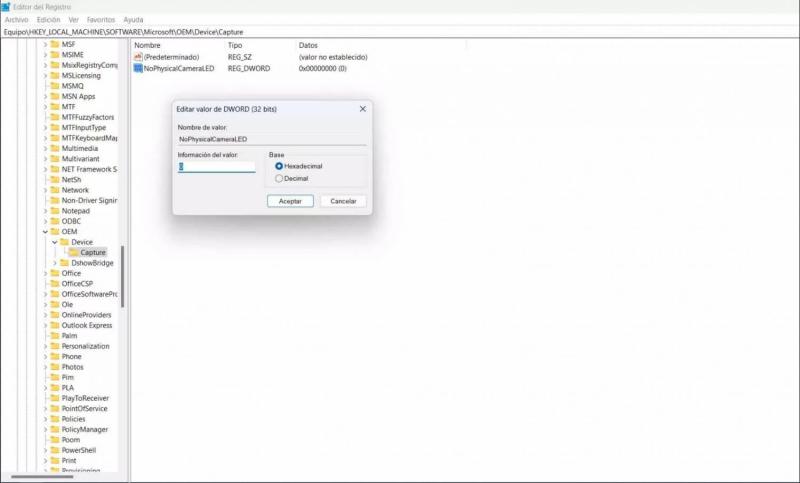Click the PowerShell folder icon
800x483 pixels.
pyautogui.click(x=54, y=450)
